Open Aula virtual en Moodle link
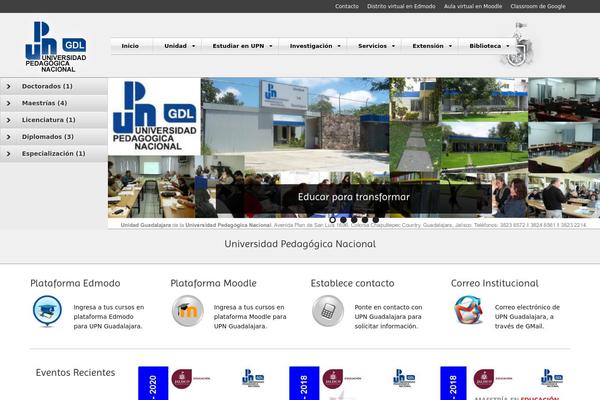 [473, 6]
